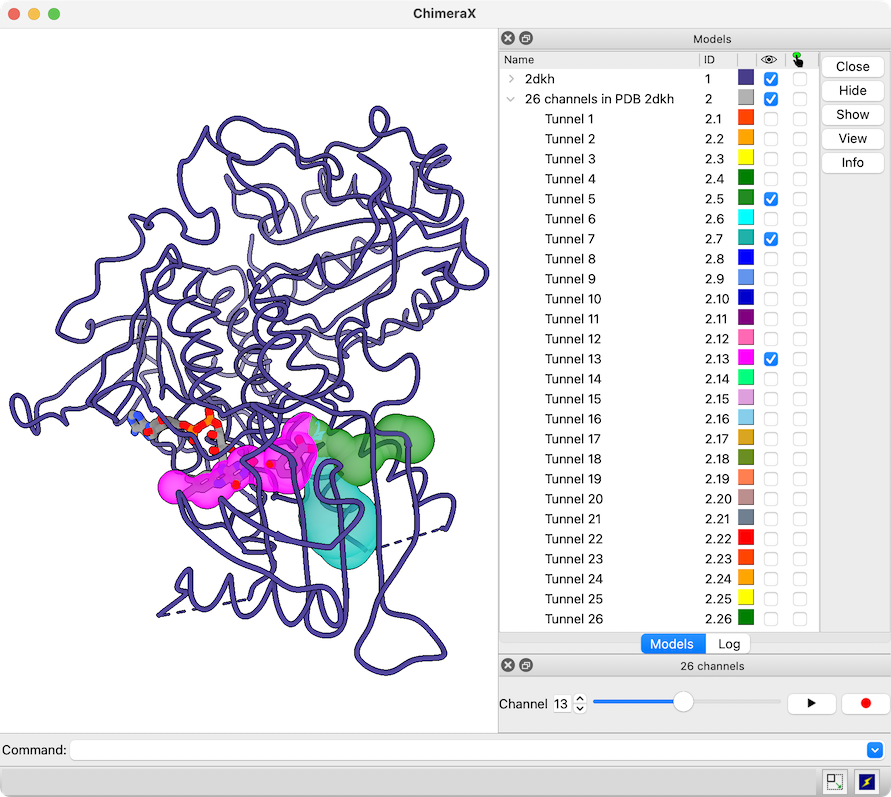Click the Info button
Image resolution: width=891 pixels, height=797 pixels.
(852, 162)
